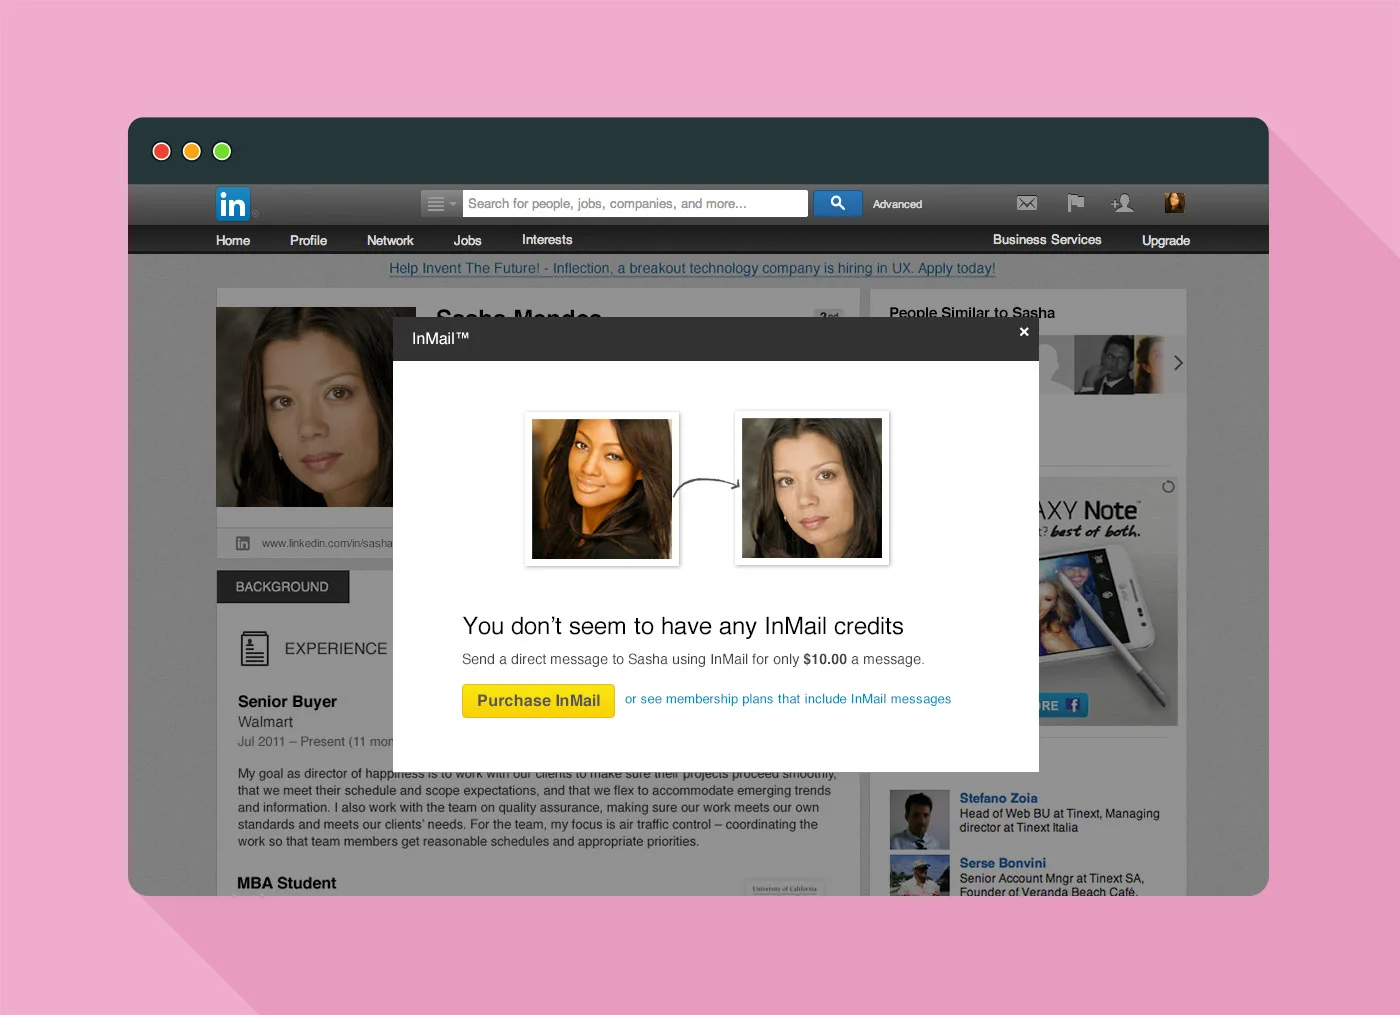Click the yellow minimize window button

pos(192,151)
